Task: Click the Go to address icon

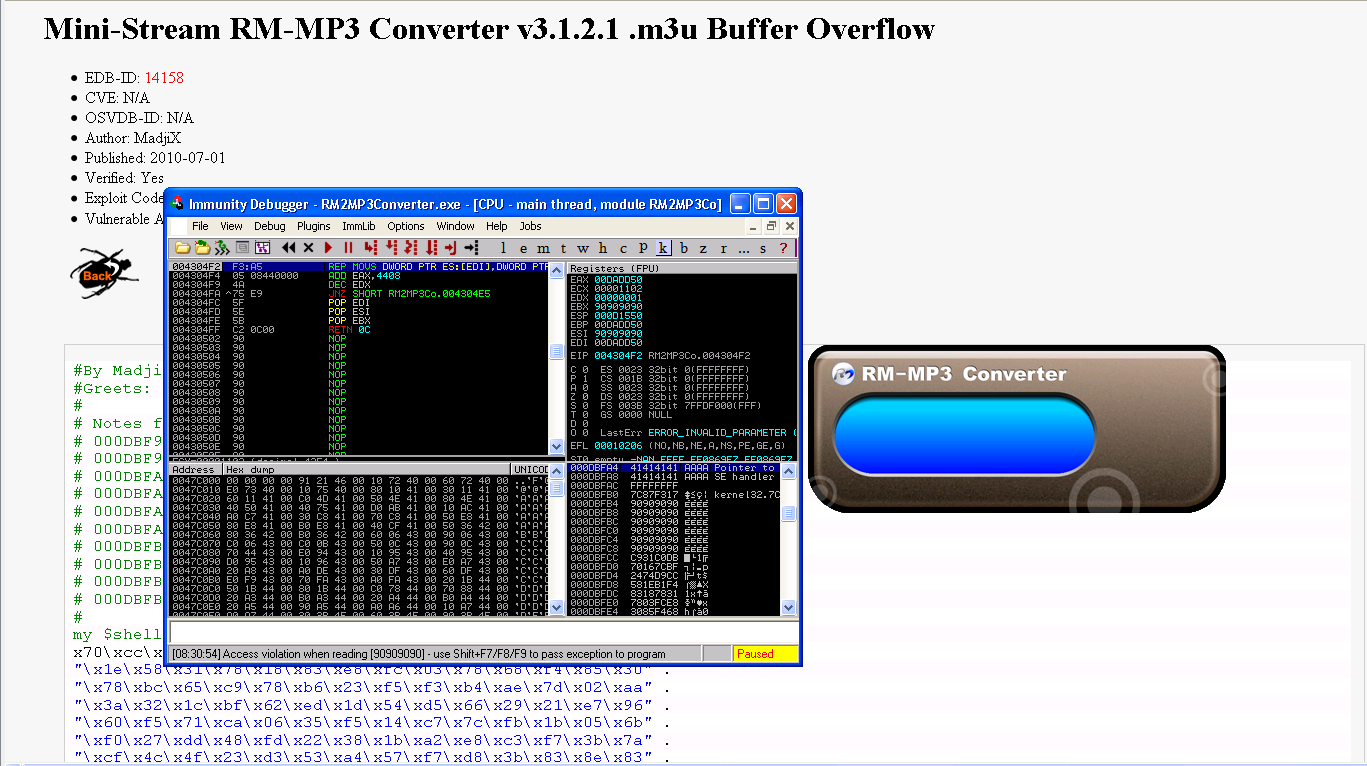Action: [471, 247]
